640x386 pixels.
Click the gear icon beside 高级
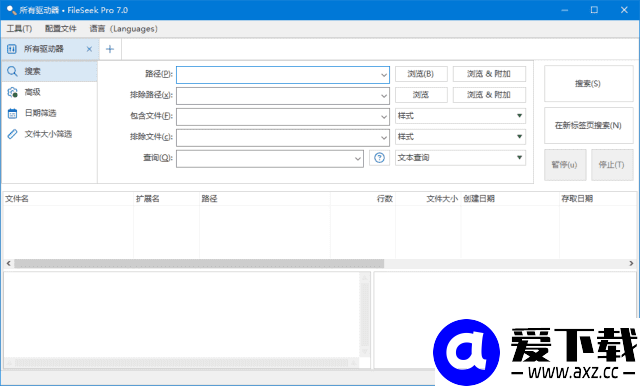[12, 92]
